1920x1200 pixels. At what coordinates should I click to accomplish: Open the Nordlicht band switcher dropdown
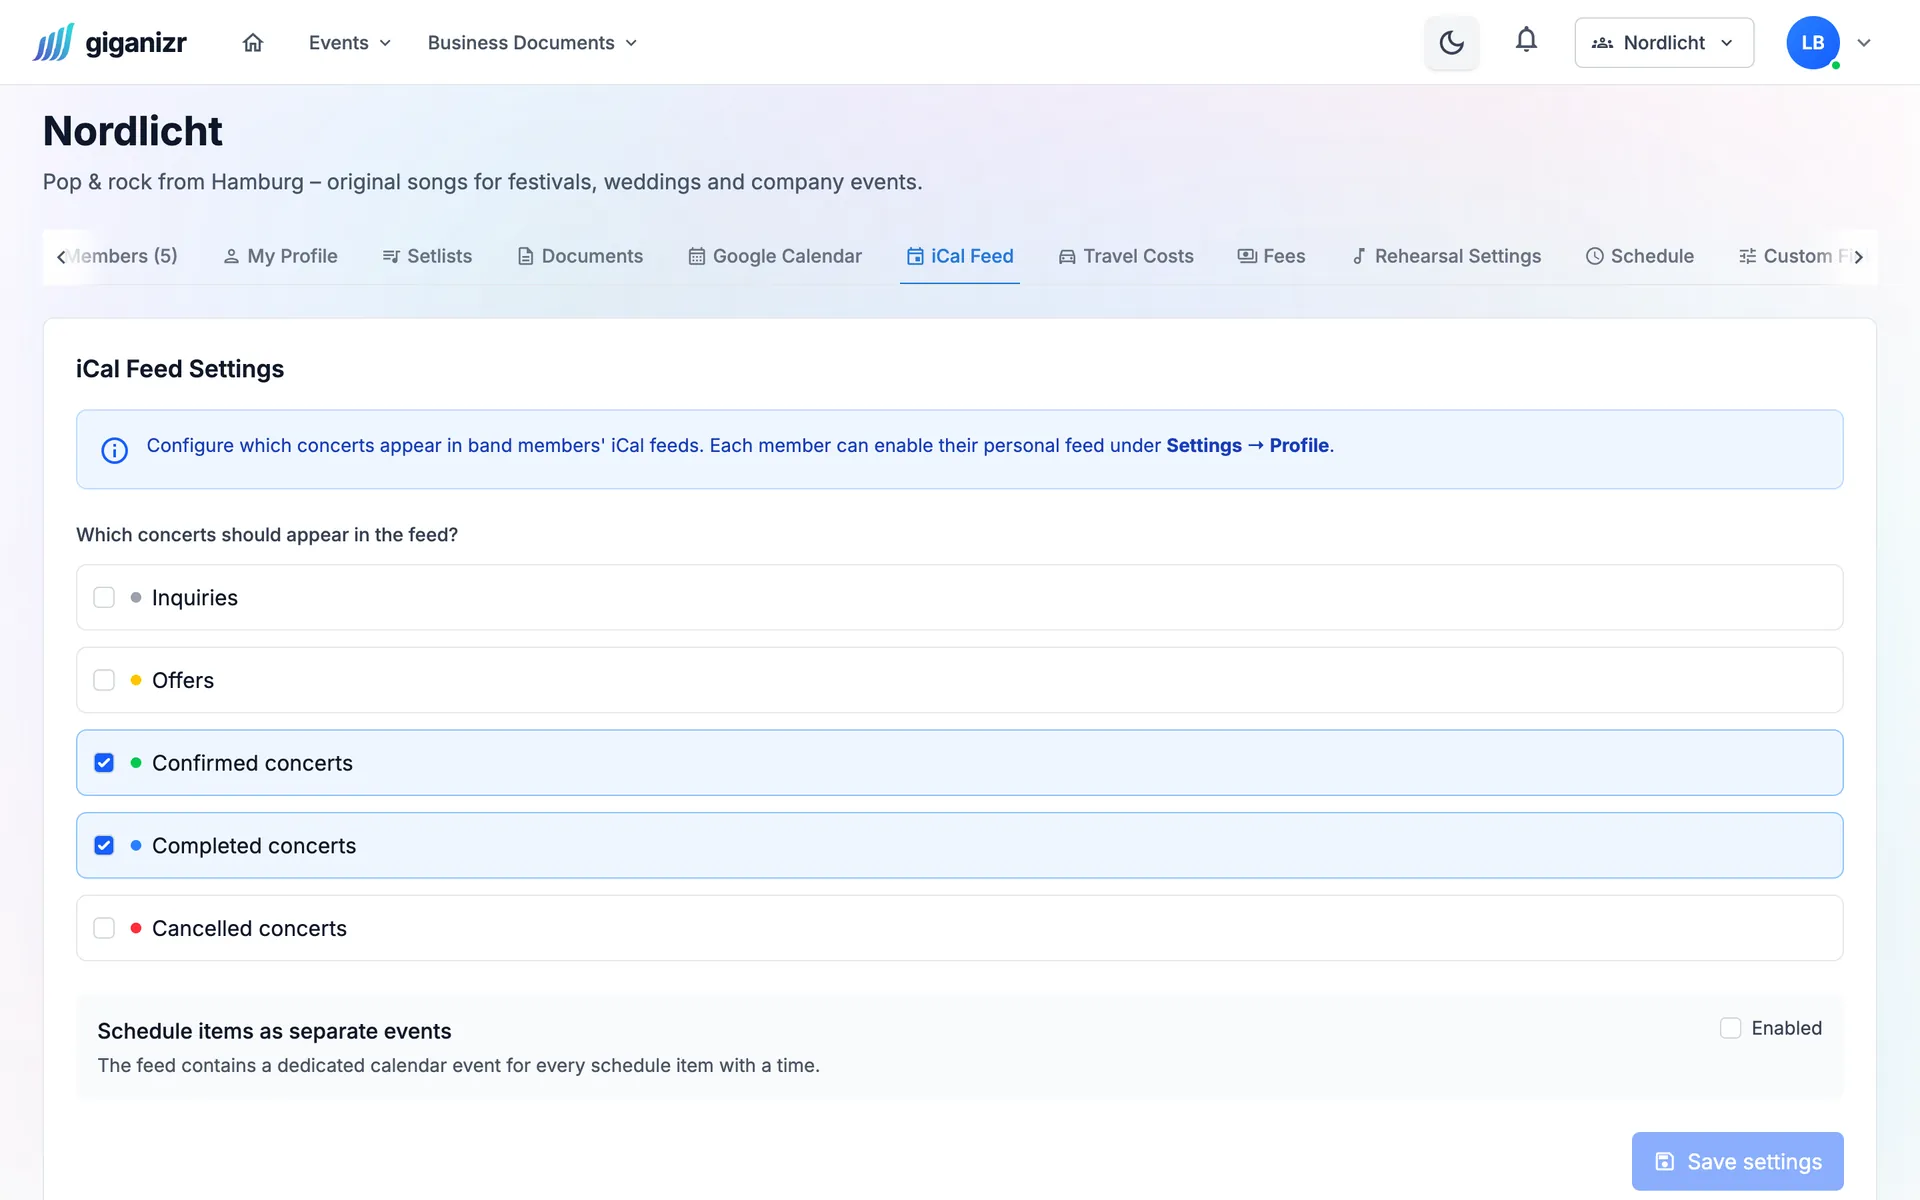[x=1664, y=42]
